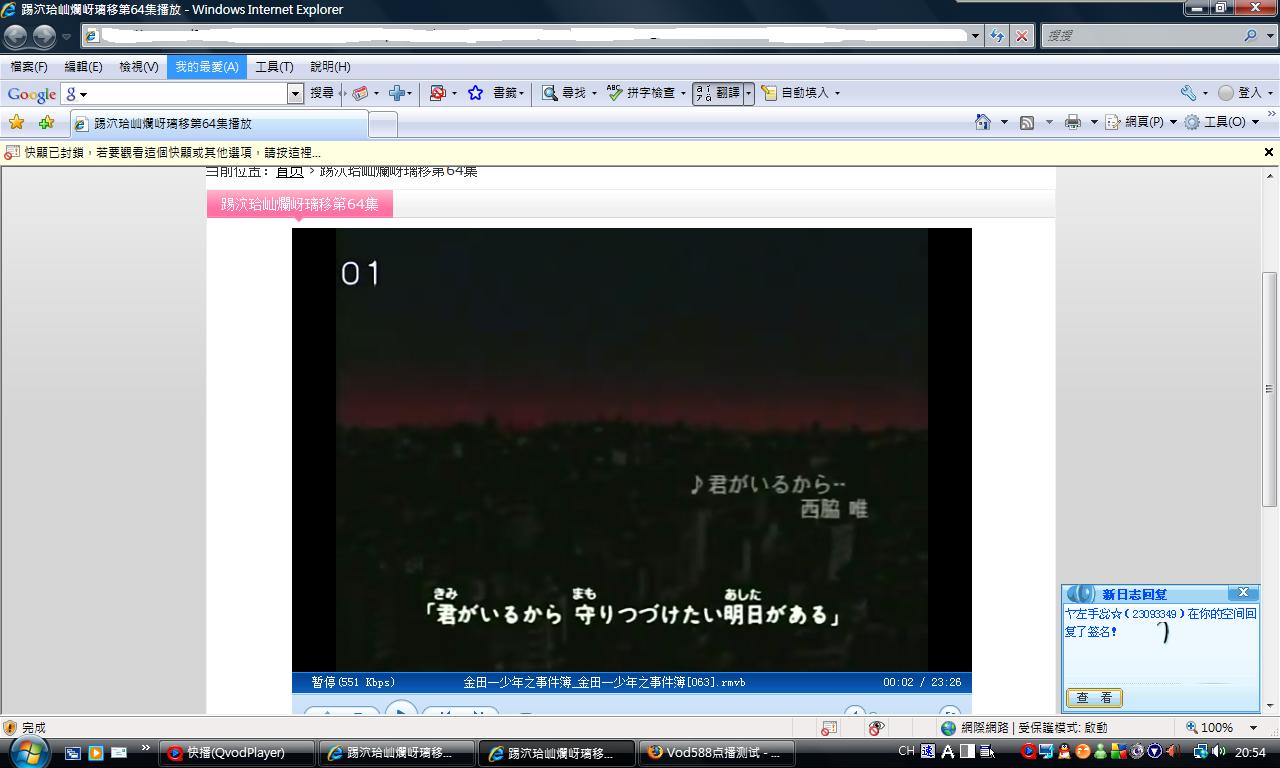This screenshot has width=1280, height=768.
Task: Click the volume speaker tray icon
Action: [1219, 752]
